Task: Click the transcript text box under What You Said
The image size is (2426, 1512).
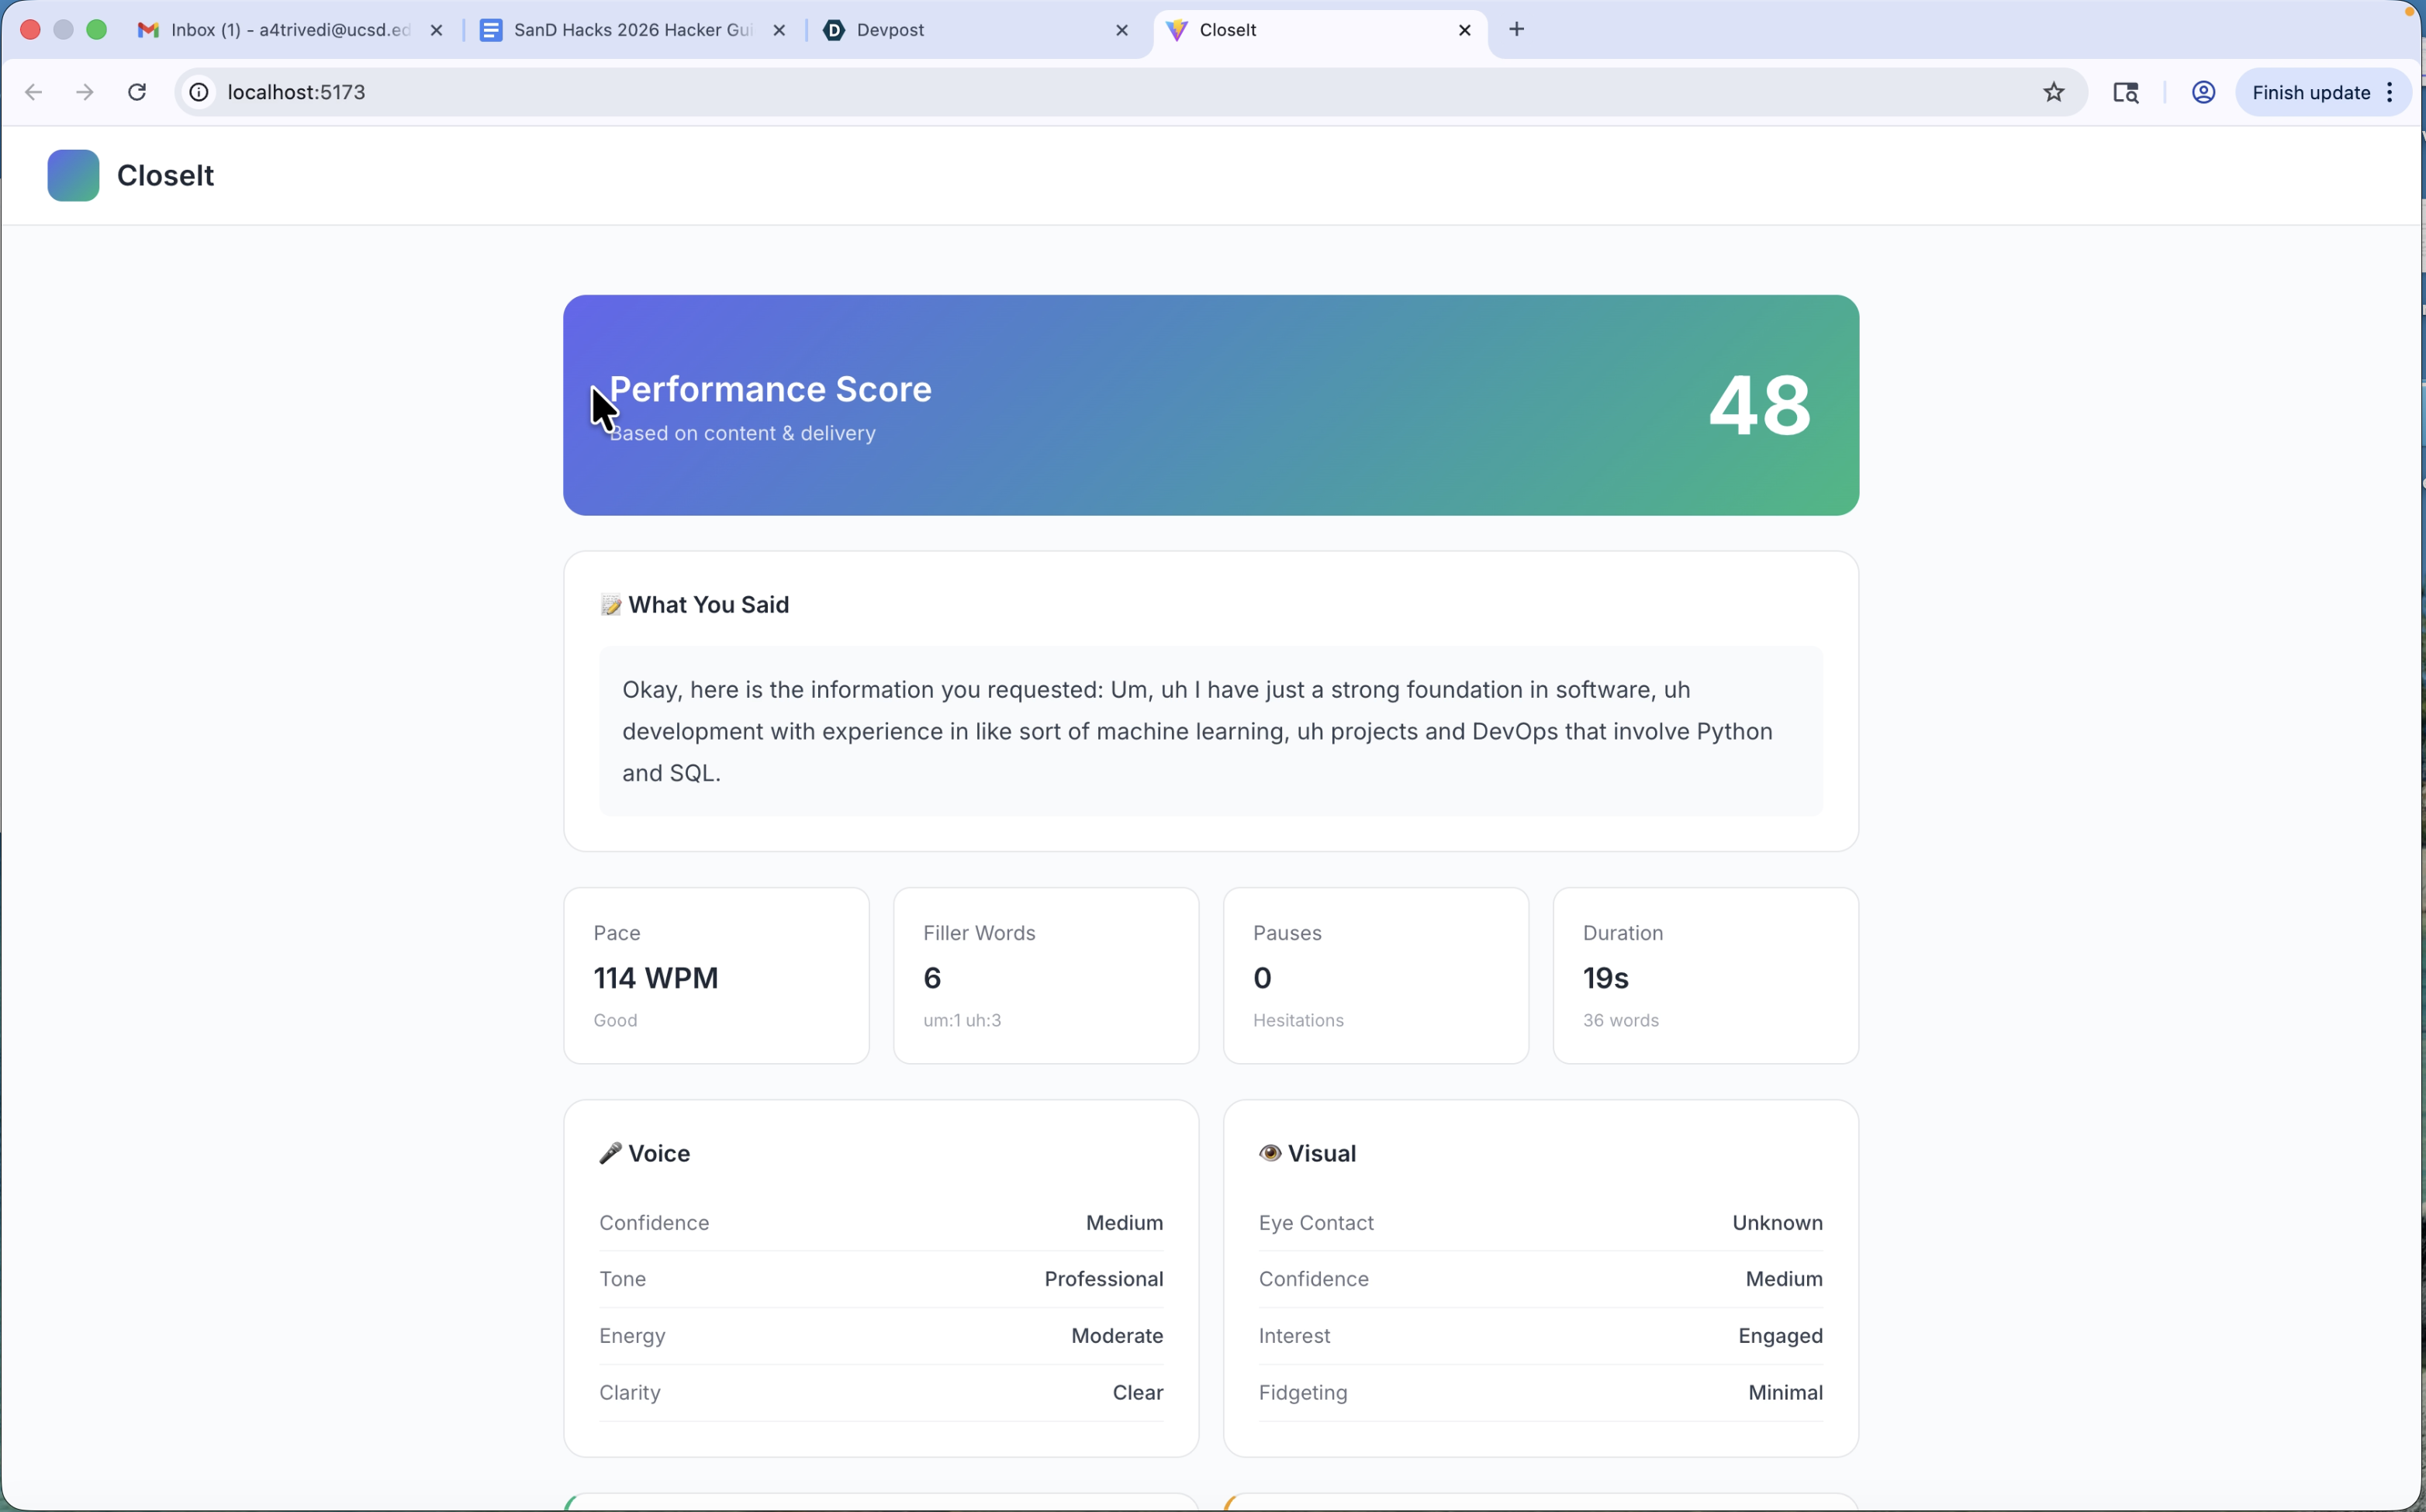Action: click(1210, 730)
